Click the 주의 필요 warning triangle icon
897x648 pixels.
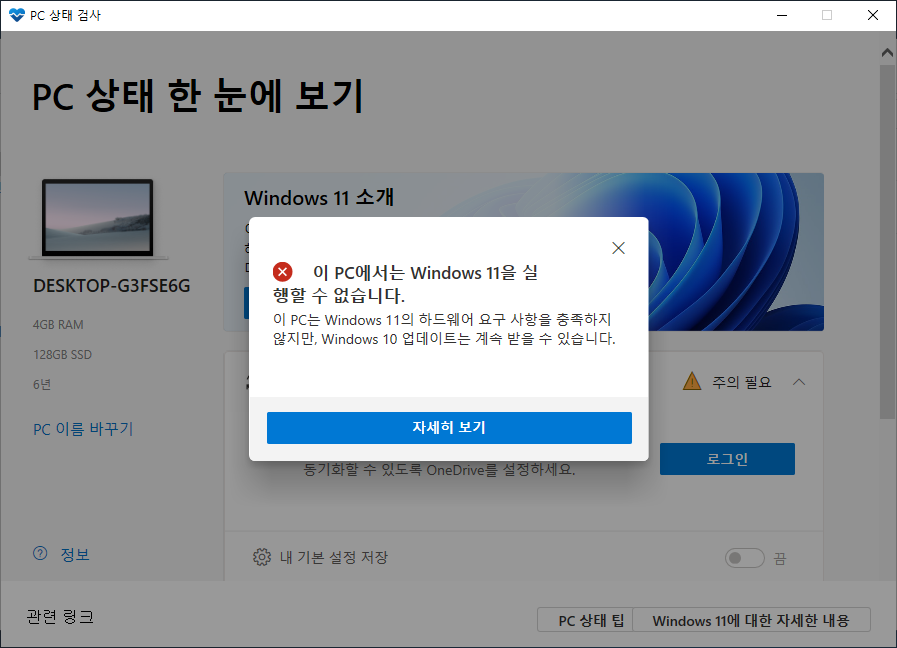[x=692, y=381]
